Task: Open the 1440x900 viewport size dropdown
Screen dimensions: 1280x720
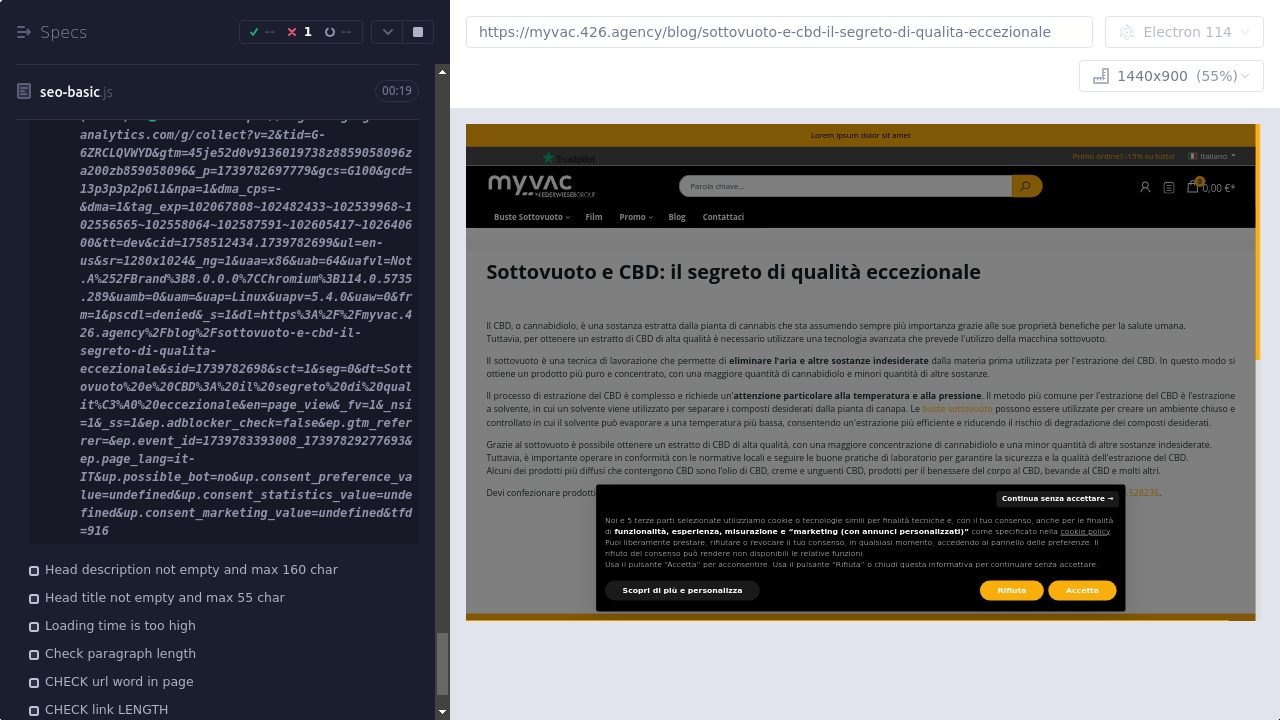Action: coord(1171,76)
